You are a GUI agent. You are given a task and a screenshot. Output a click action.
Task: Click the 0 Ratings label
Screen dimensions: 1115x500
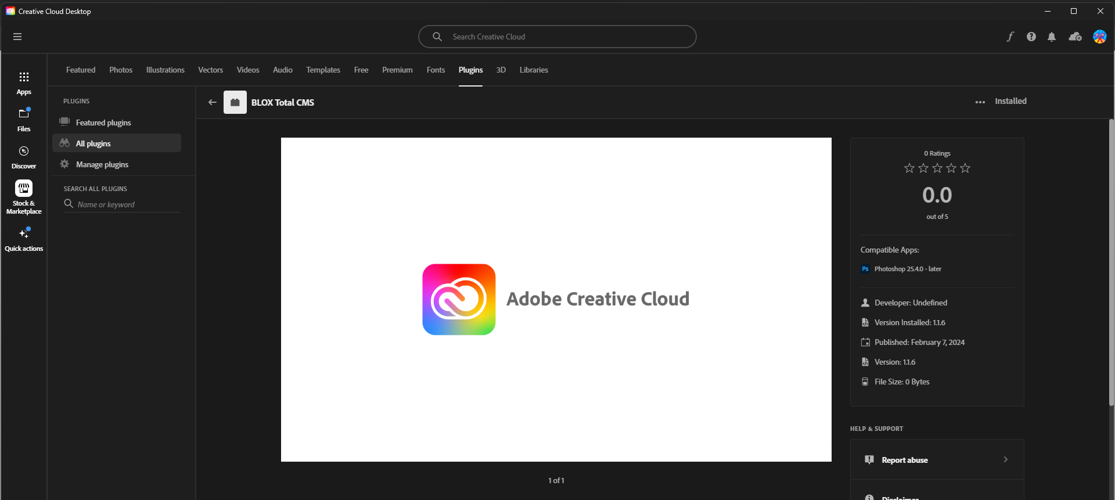[x=937, y=153]
